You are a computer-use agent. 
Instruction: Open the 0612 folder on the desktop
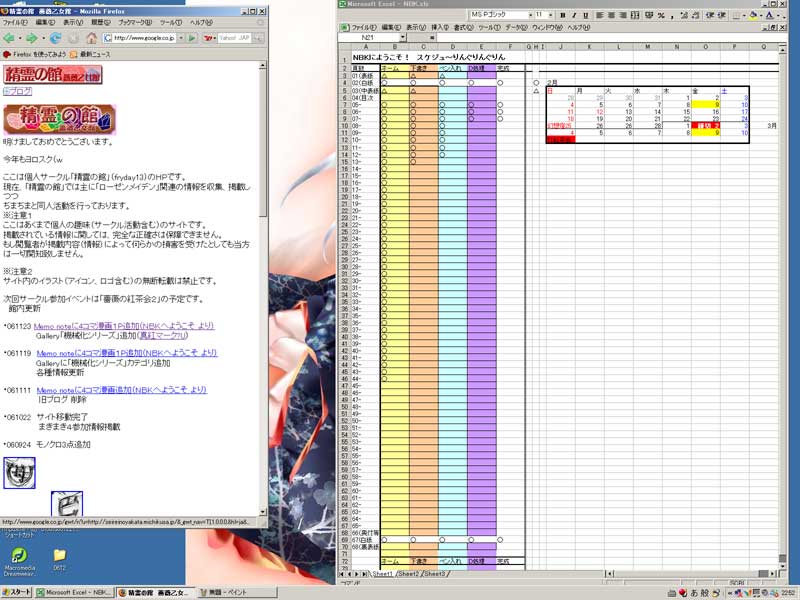coord(60,559)
